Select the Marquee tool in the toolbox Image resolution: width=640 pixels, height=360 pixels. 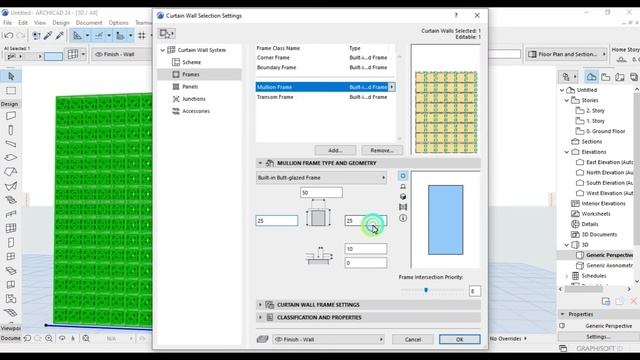(x=11, y=91)
